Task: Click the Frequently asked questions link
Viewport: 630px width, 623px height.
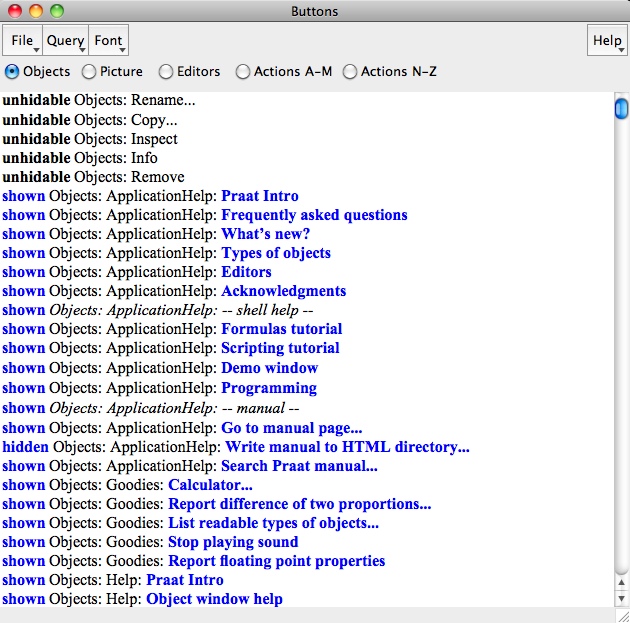Action: click(314, 215)
